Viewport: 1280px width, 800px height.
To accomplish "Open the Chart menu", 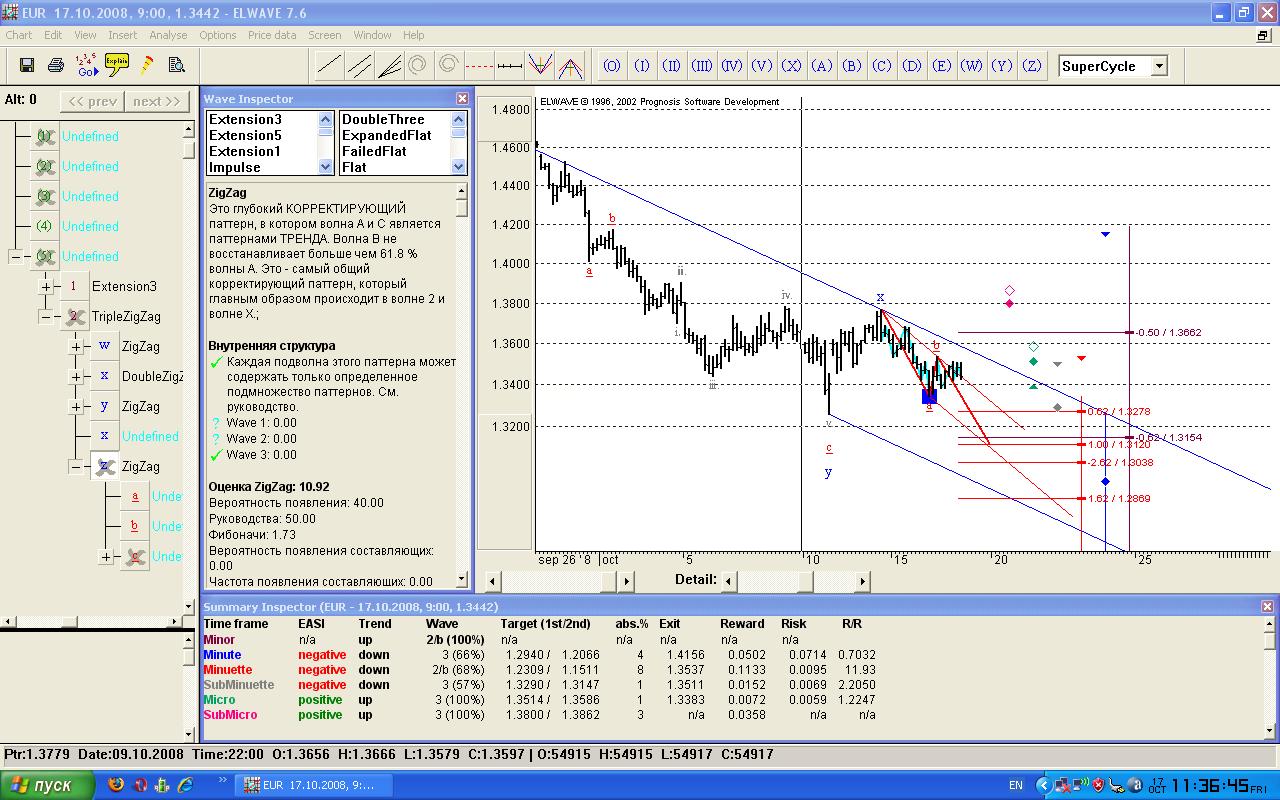I will [19, 35].
